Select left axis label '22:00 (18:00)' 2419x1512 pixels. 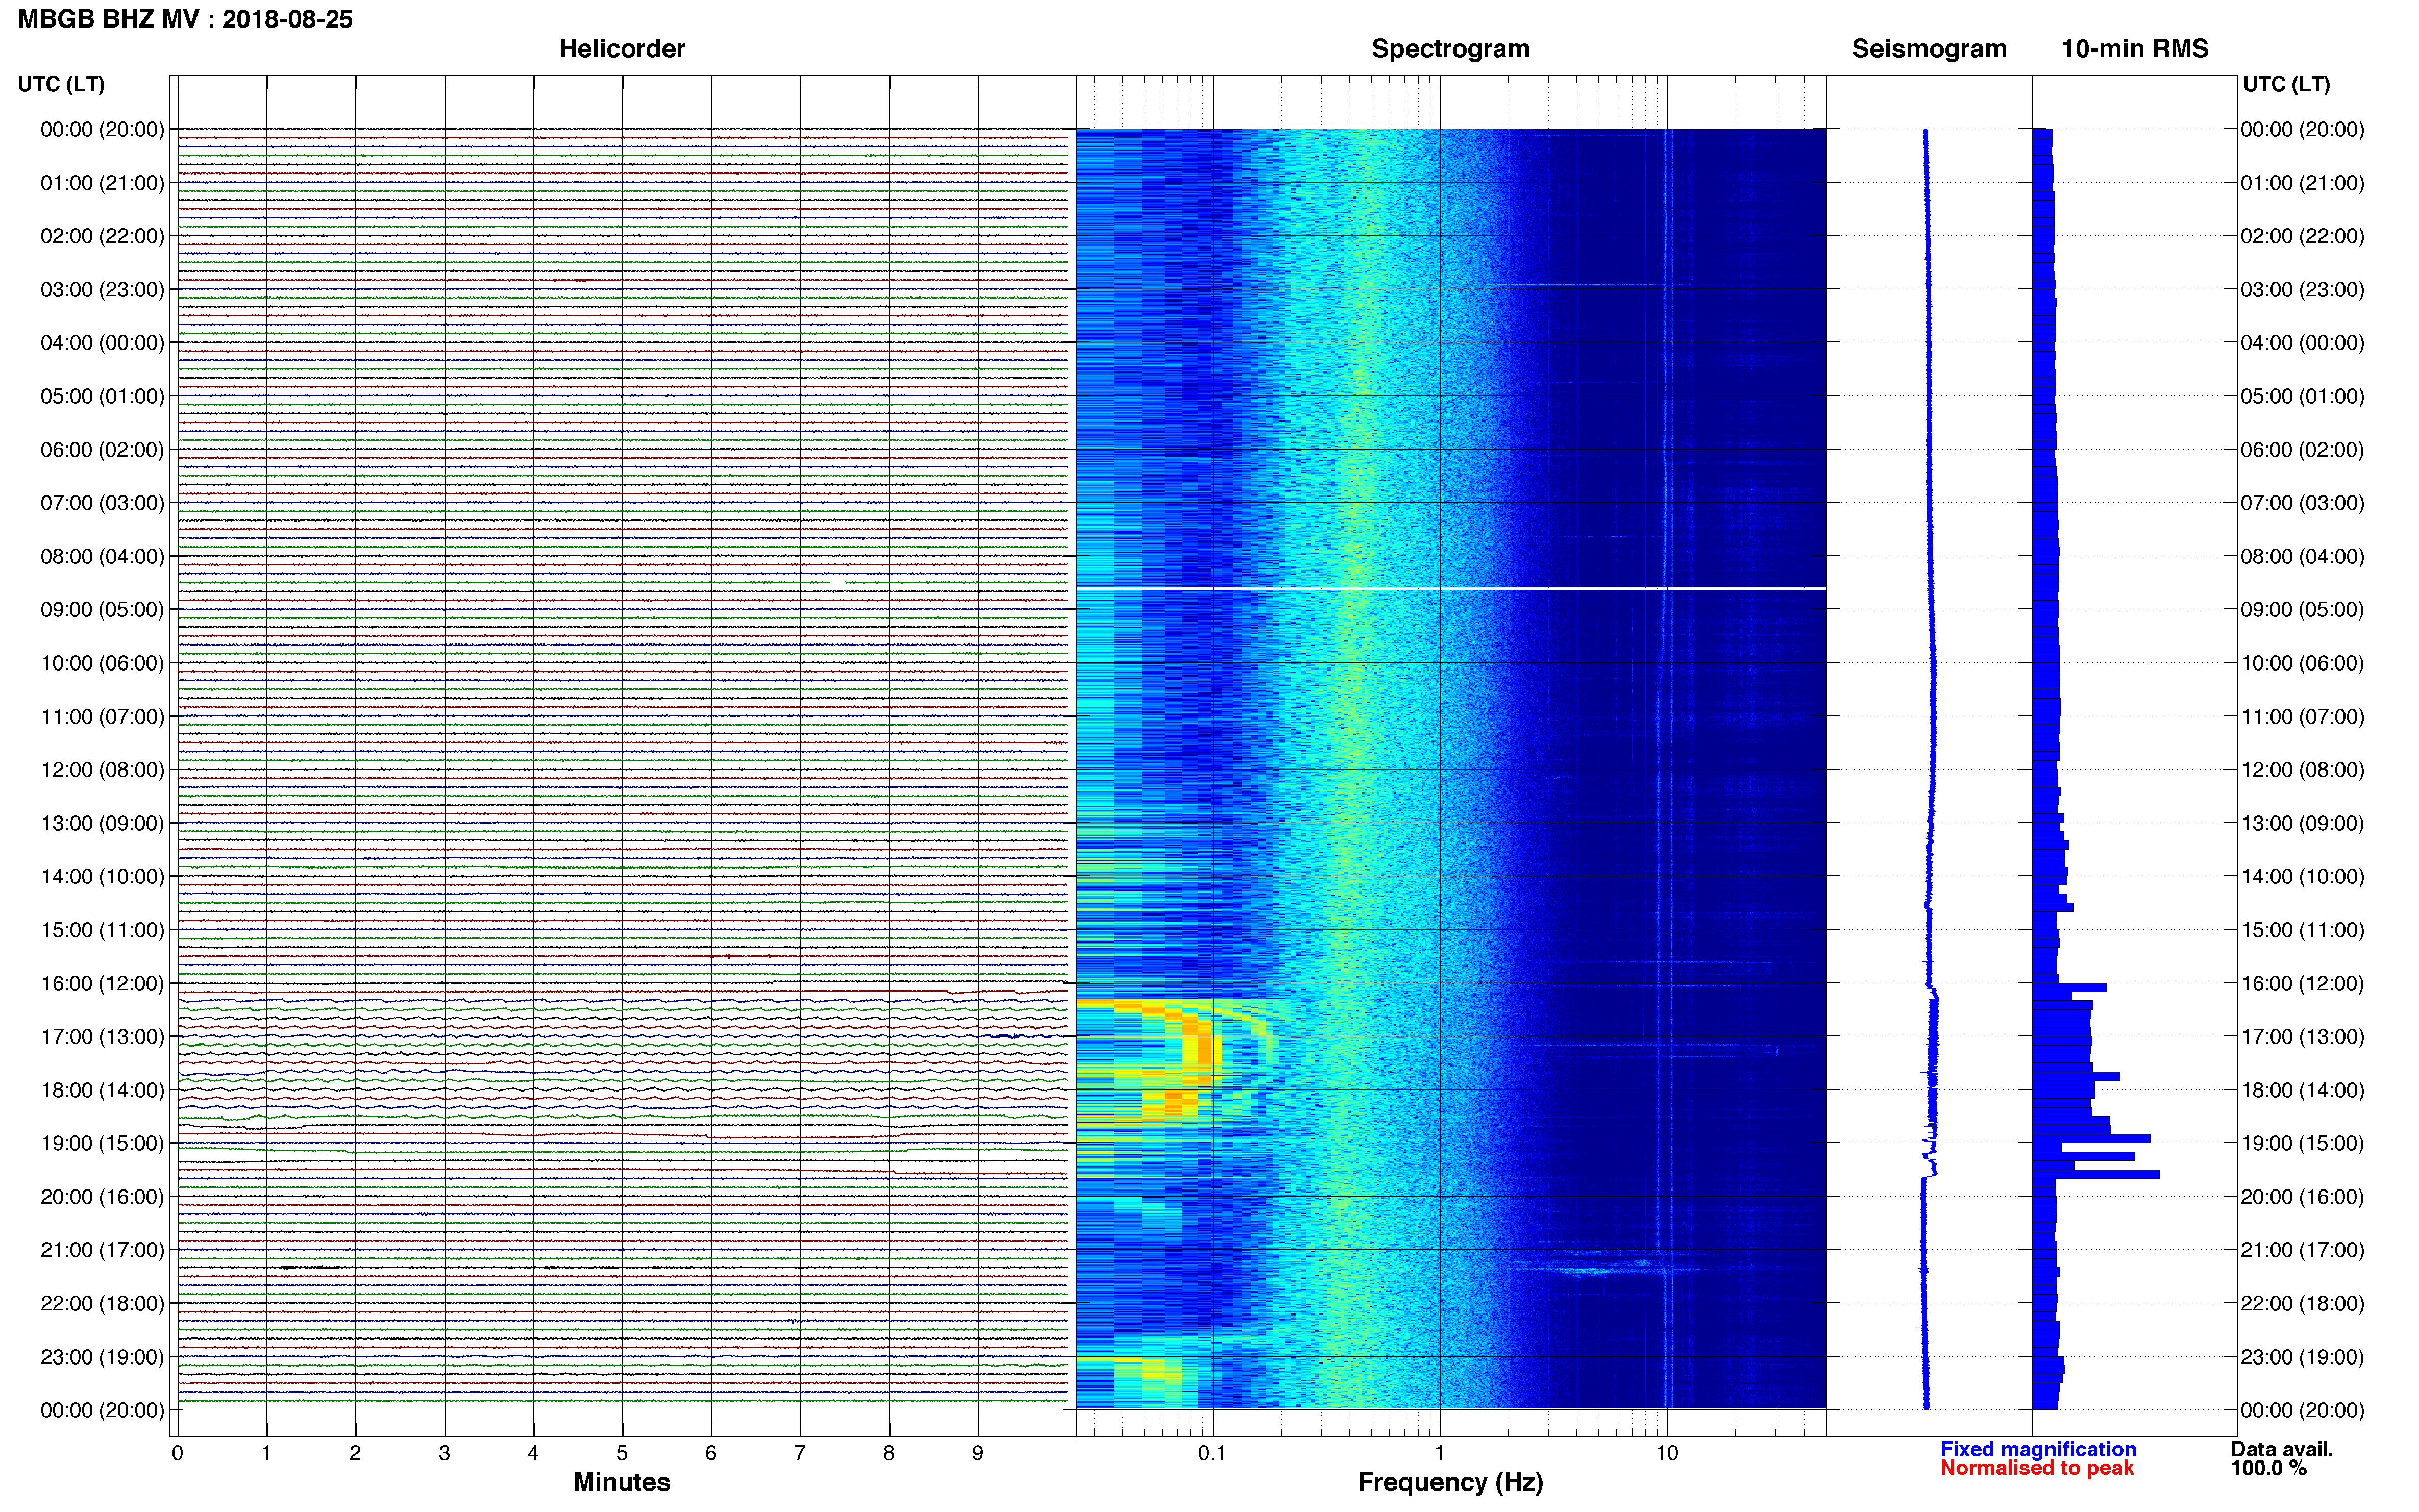point(102,1304)
